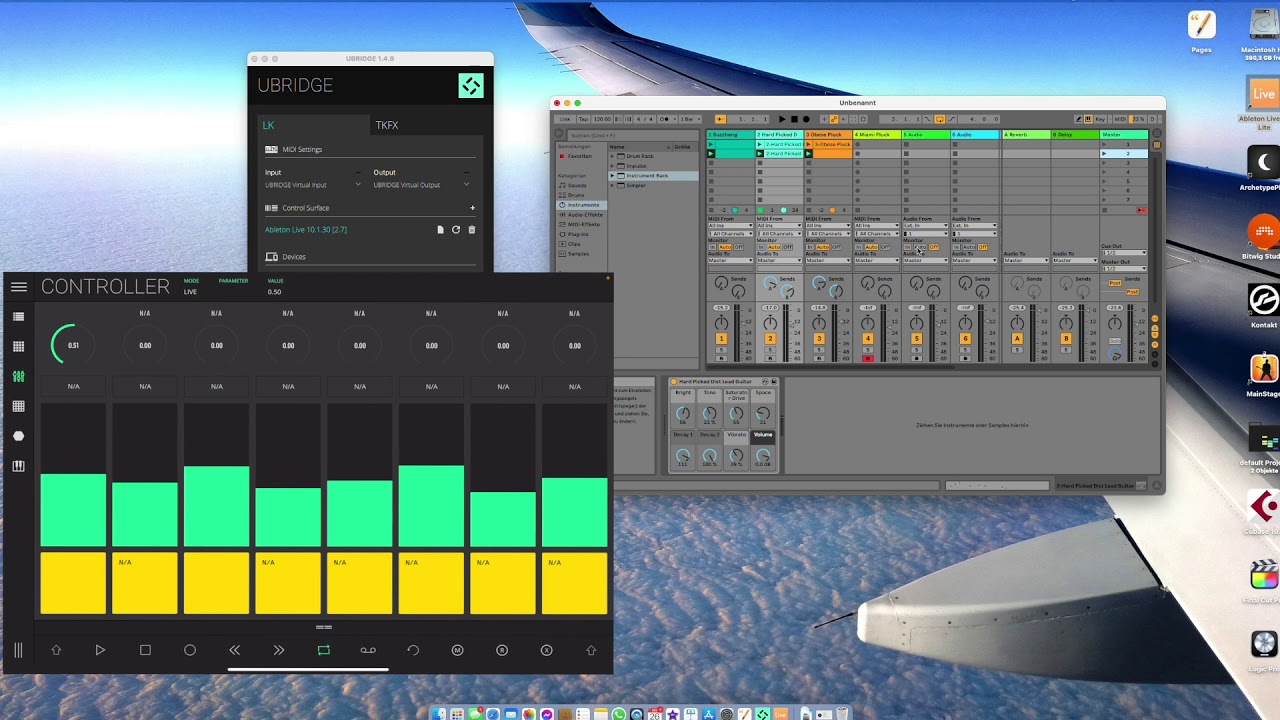Open WhatsApp from the Dock
The height and width of the screenshot is (720, 1280).
point(619,713)
